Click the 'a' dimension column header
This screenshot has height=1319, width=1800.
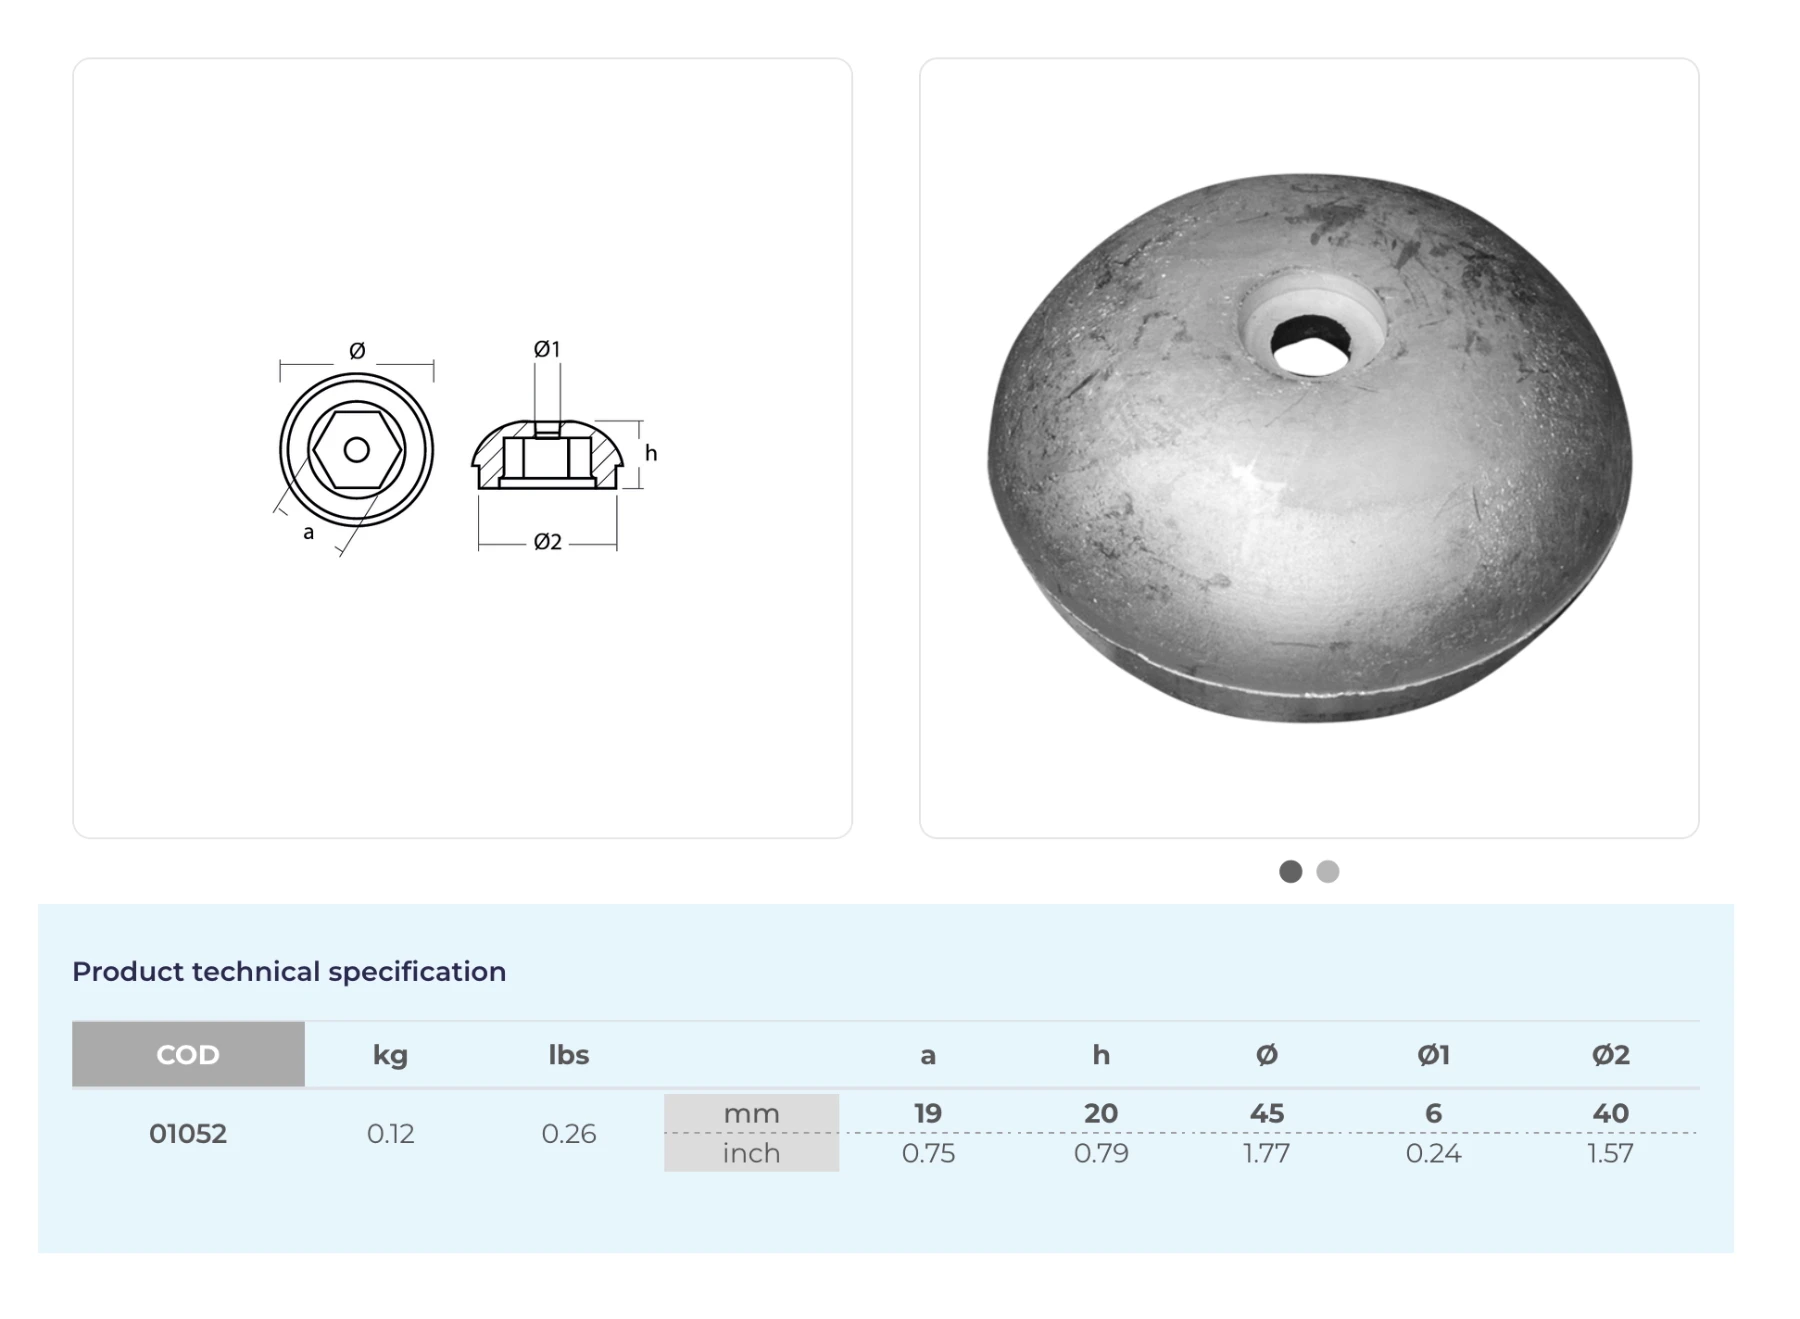coord(927,1054)
